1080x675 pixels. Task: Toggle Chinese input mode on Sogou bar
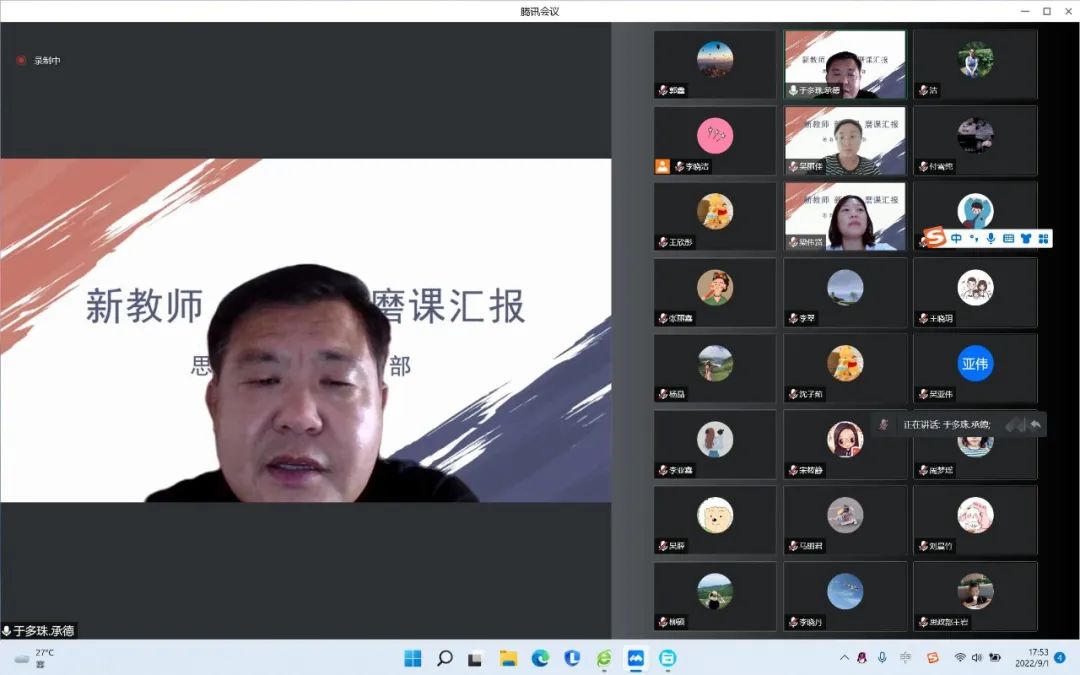coord(957,238)
